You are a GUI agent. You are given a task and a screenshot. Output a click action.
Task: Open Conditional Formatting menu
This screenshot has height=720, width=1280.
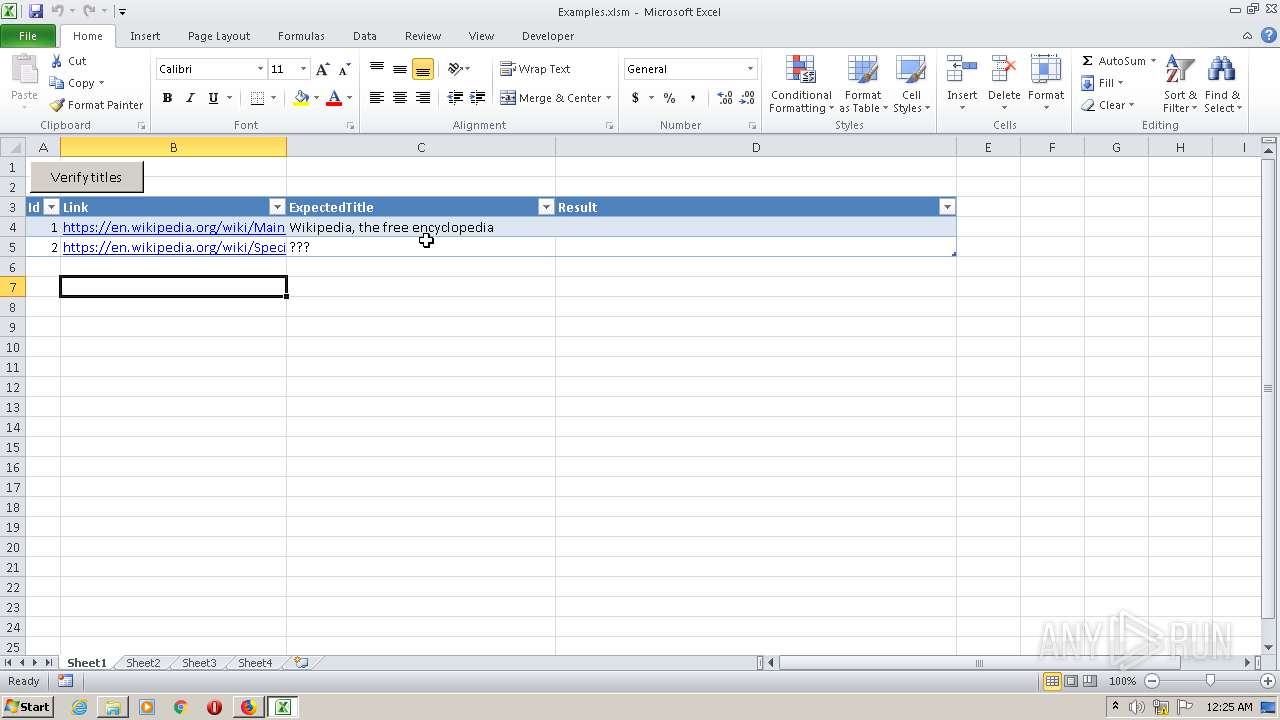click(x=801, y=84)
